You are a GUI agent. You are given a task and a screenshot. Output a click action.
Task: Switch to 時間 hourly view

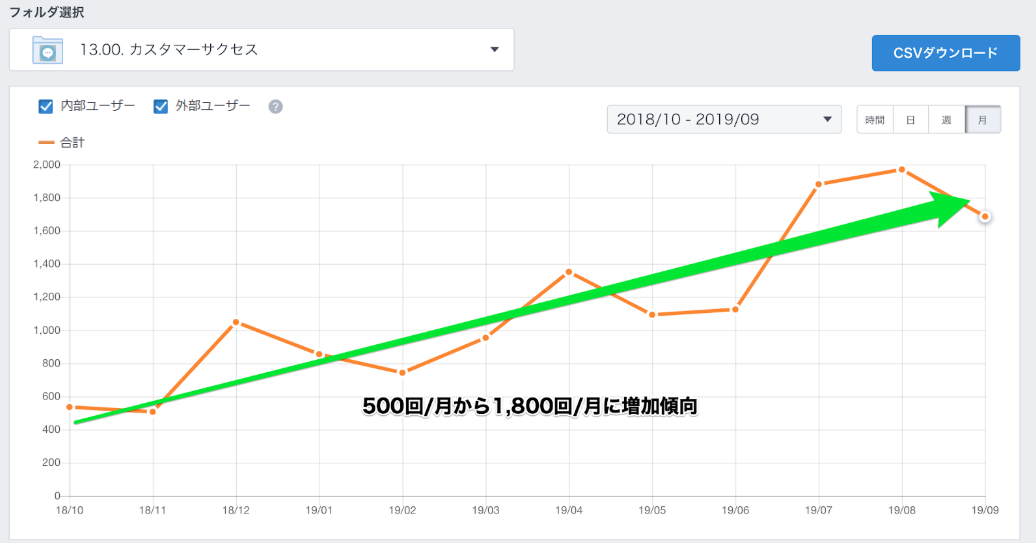click(x=874, y=120)
